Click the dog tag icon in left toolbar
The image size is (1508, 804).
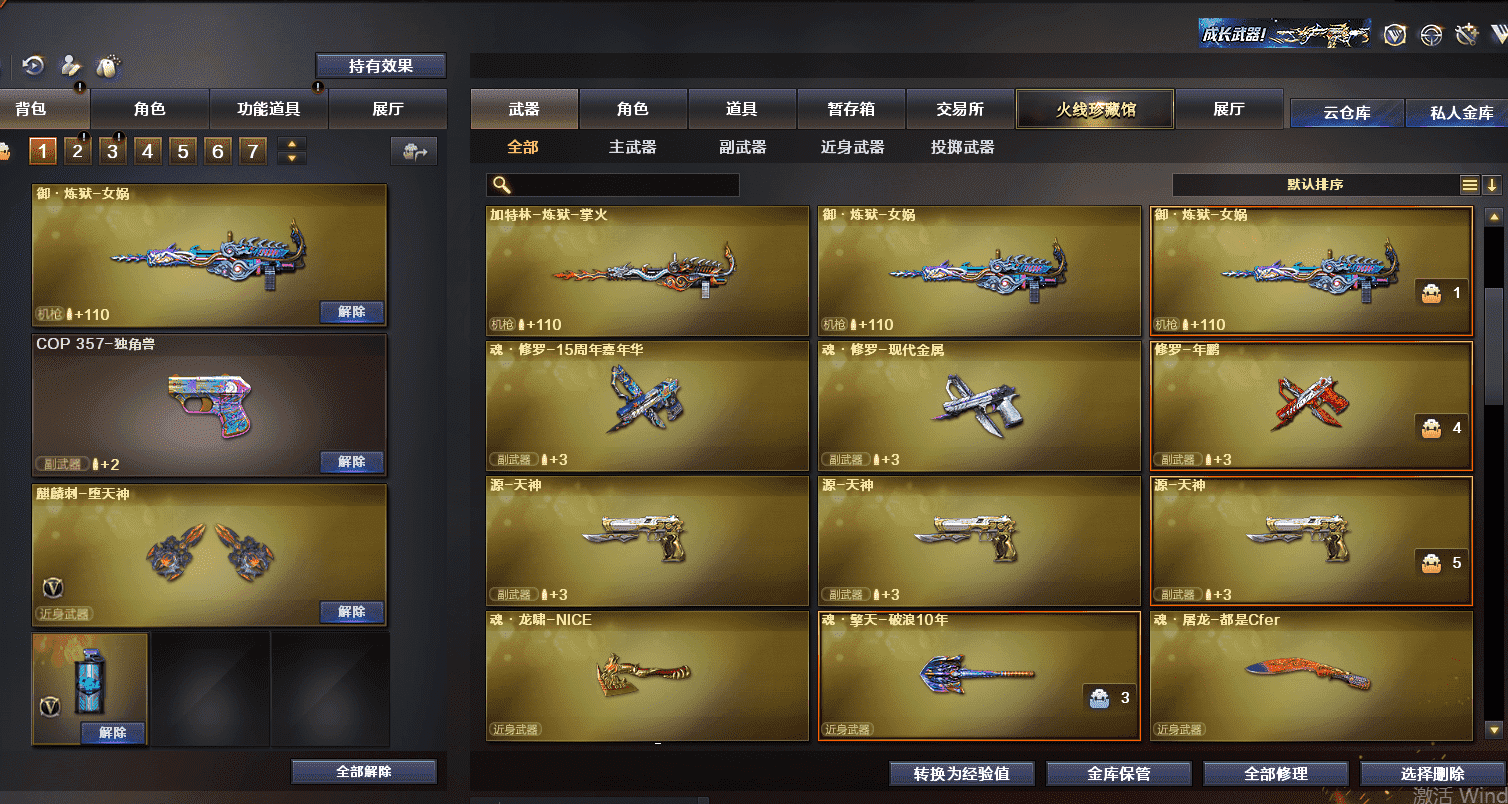[x=107, y=66]
